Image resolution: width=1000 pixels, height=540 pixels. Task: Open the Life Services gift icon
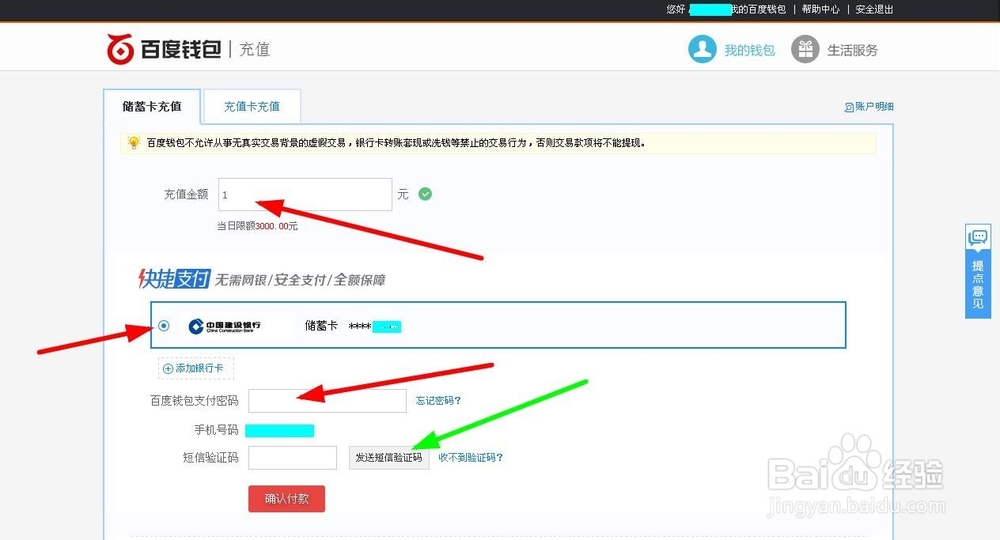tap(805, 49)
